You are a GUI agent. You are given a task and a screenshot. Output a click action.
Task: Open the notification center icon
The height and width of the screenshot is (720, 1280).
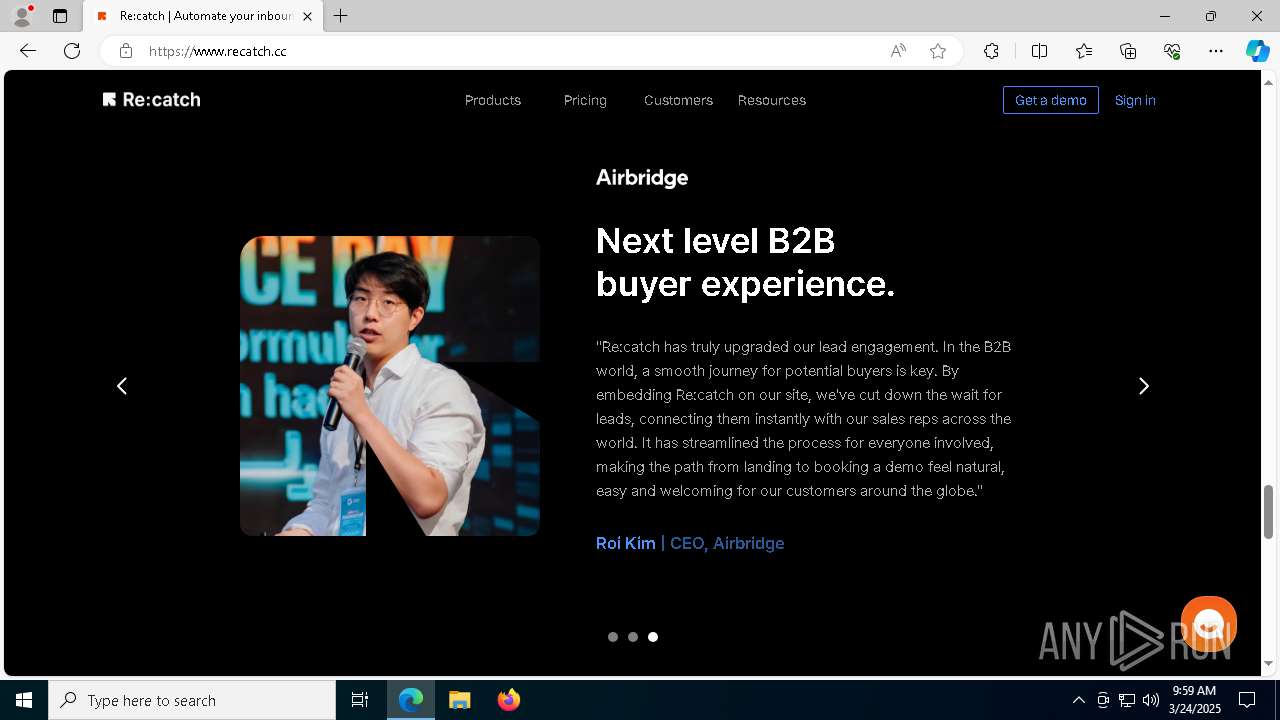tap(1247, 700)
